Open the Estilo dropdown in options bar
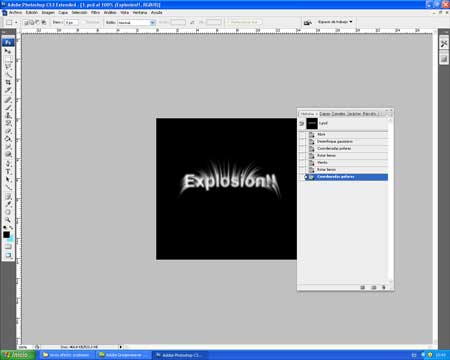450x360 pixels. coord(137,22)
